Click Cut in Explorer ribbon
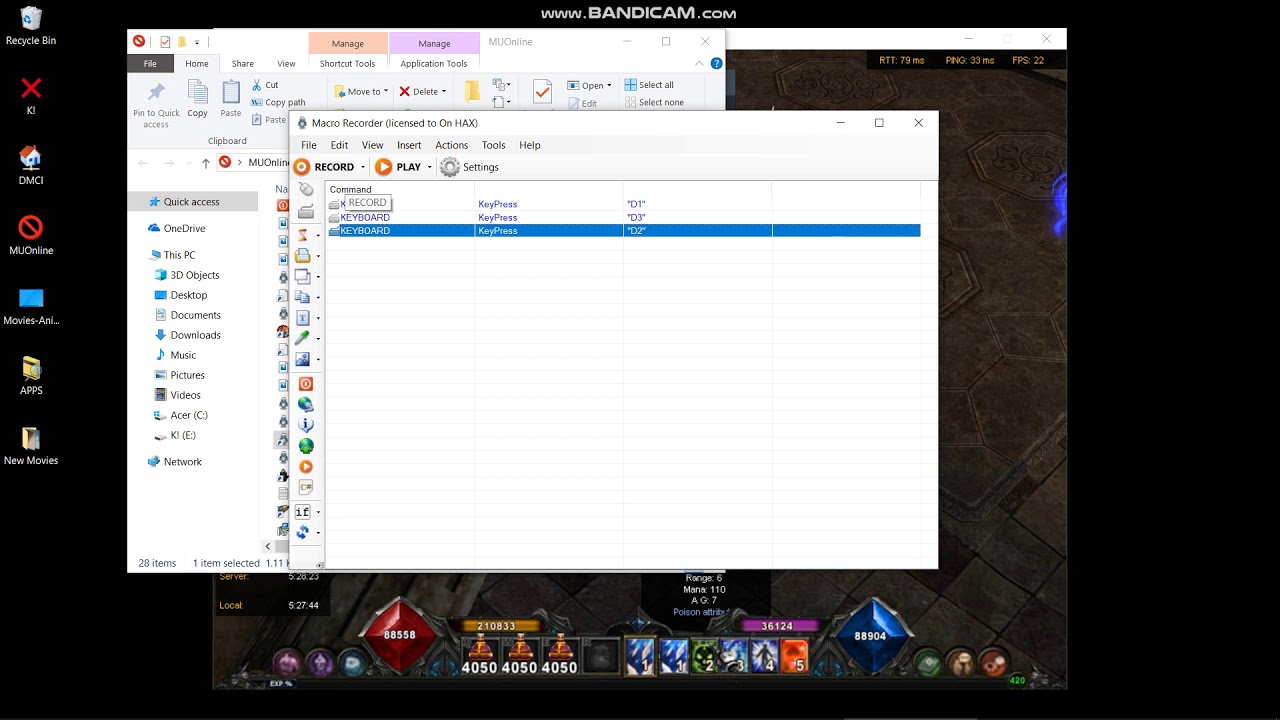The width and height of the screenshot is (1280, 720). [x=265, y=85]
